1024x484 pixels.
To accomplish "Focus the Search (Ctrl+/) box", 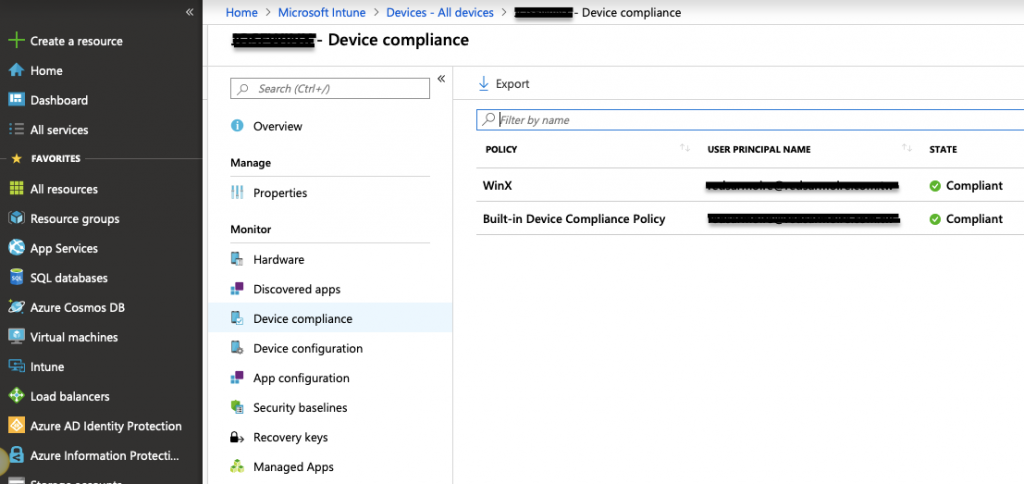I will click(x=330, y=88).
